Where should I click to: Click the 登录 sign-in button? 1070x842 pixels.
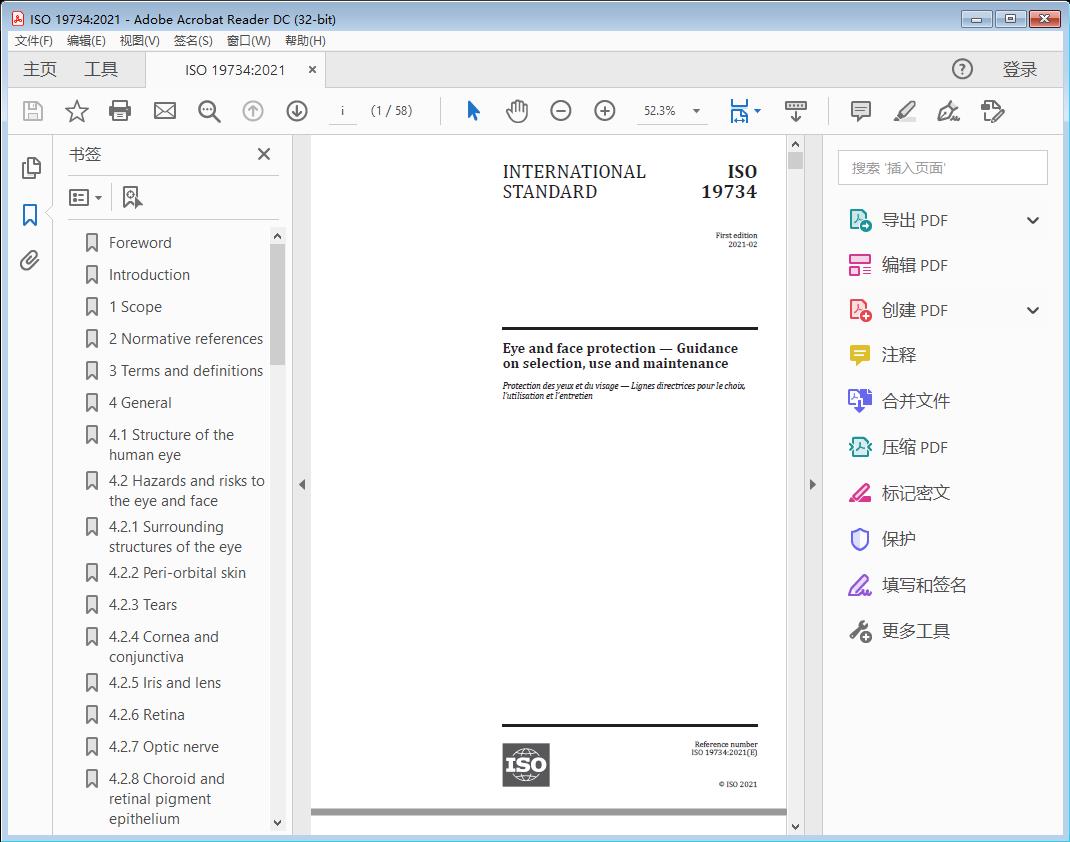tap(1019, 69)
